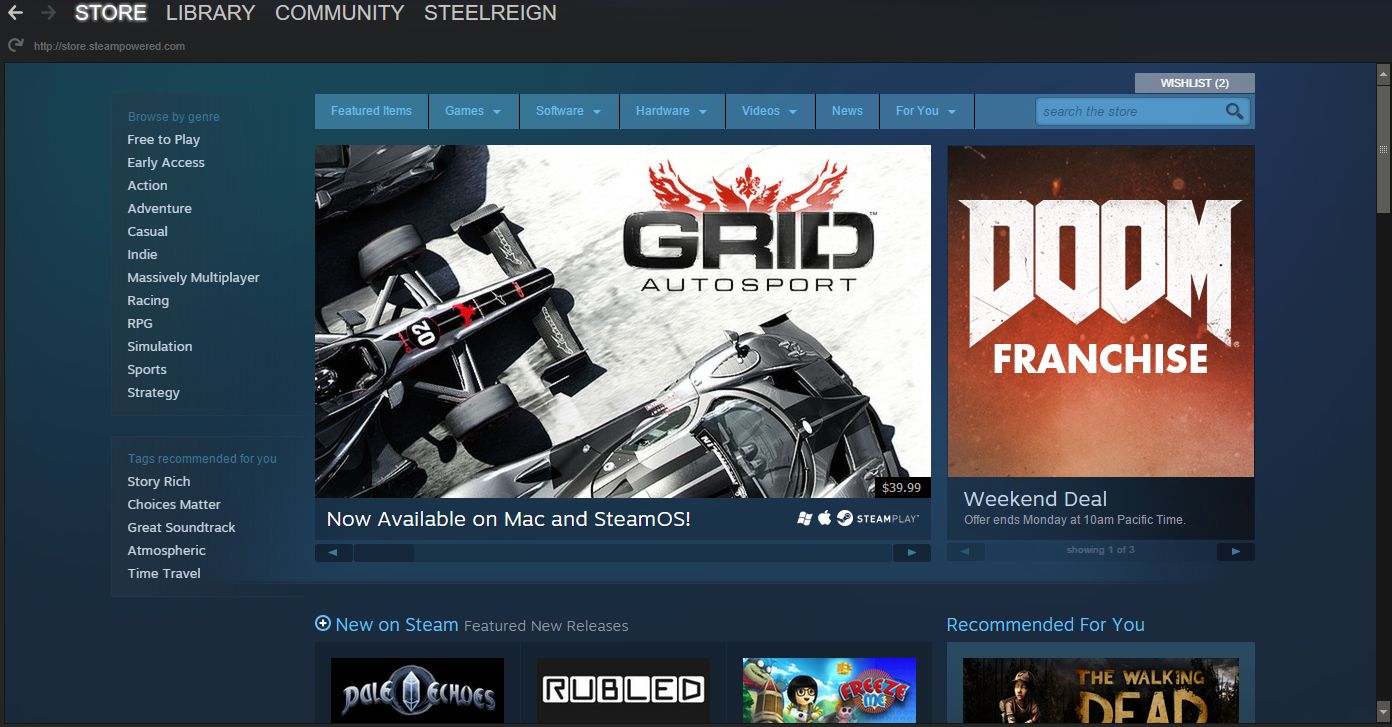Image resolution: width=1392 pixels, height=727 pixels.
Task: Open the Choices Matter tag
Action: pyautogui.click(x=174, y=504)
